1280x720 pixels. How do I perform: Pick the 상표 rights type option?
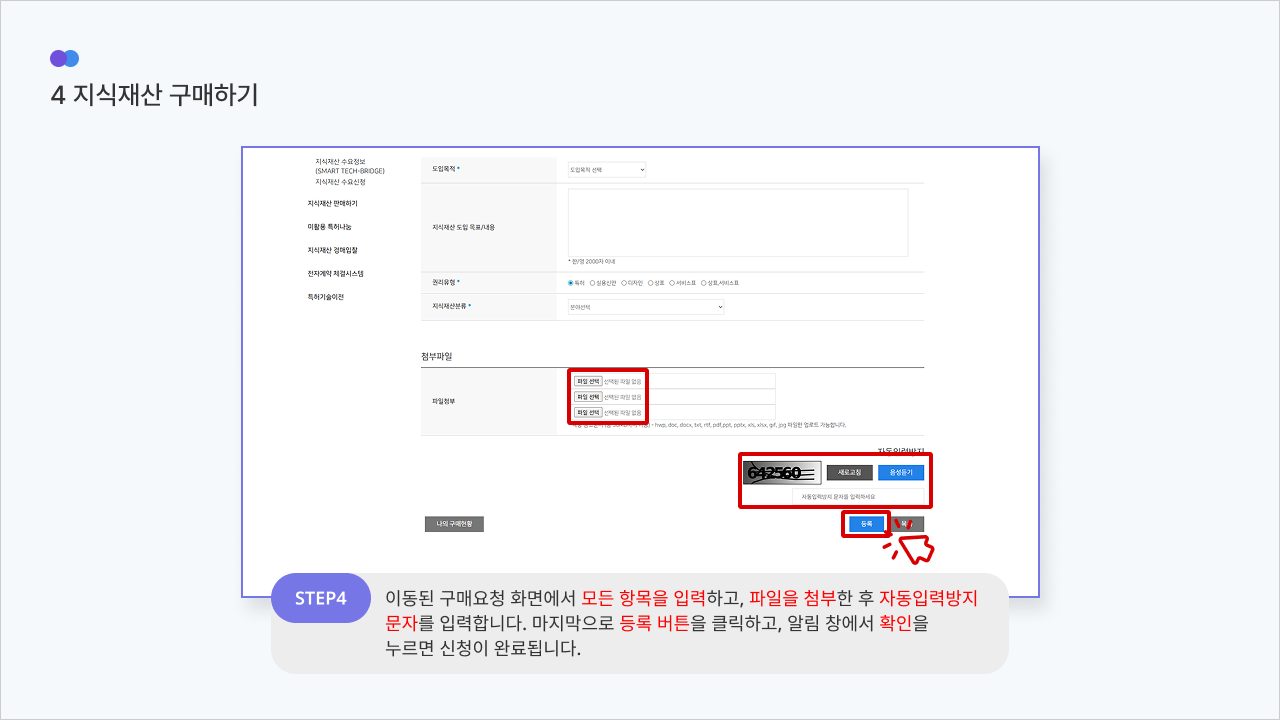[651, 283]
